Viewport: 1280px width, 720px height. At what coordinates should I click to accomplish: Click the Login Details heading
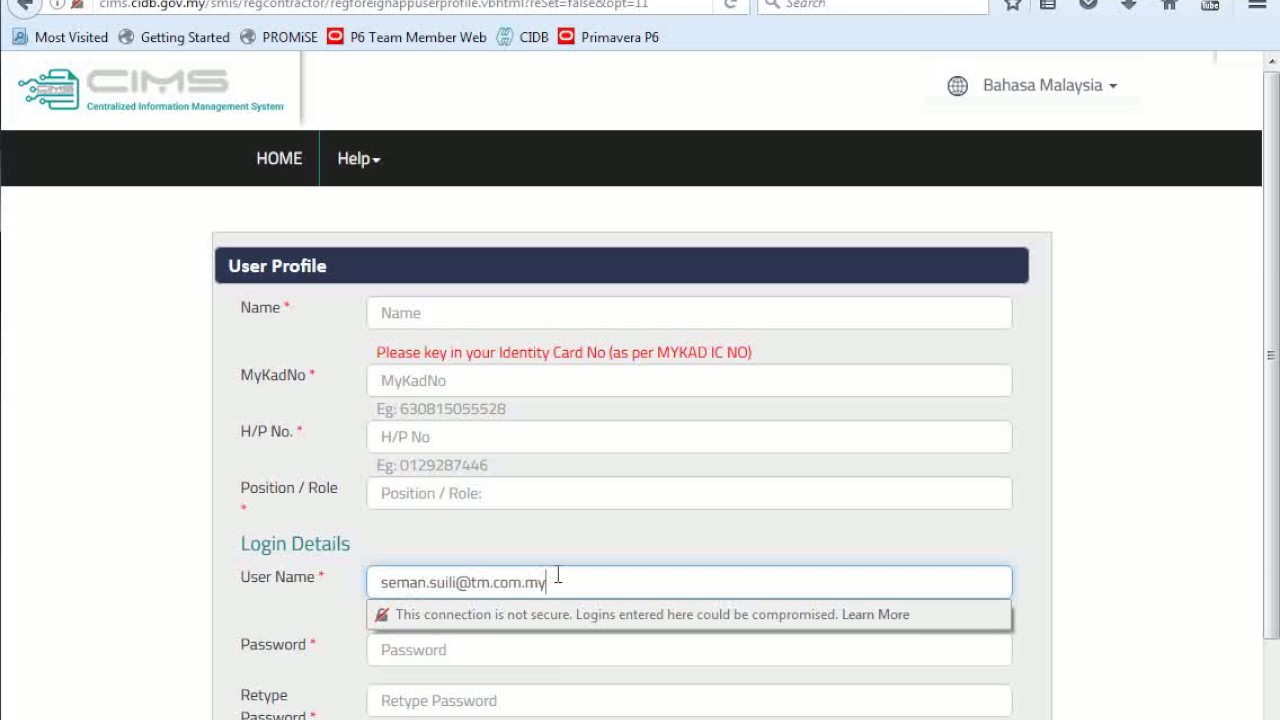(295, 544)
